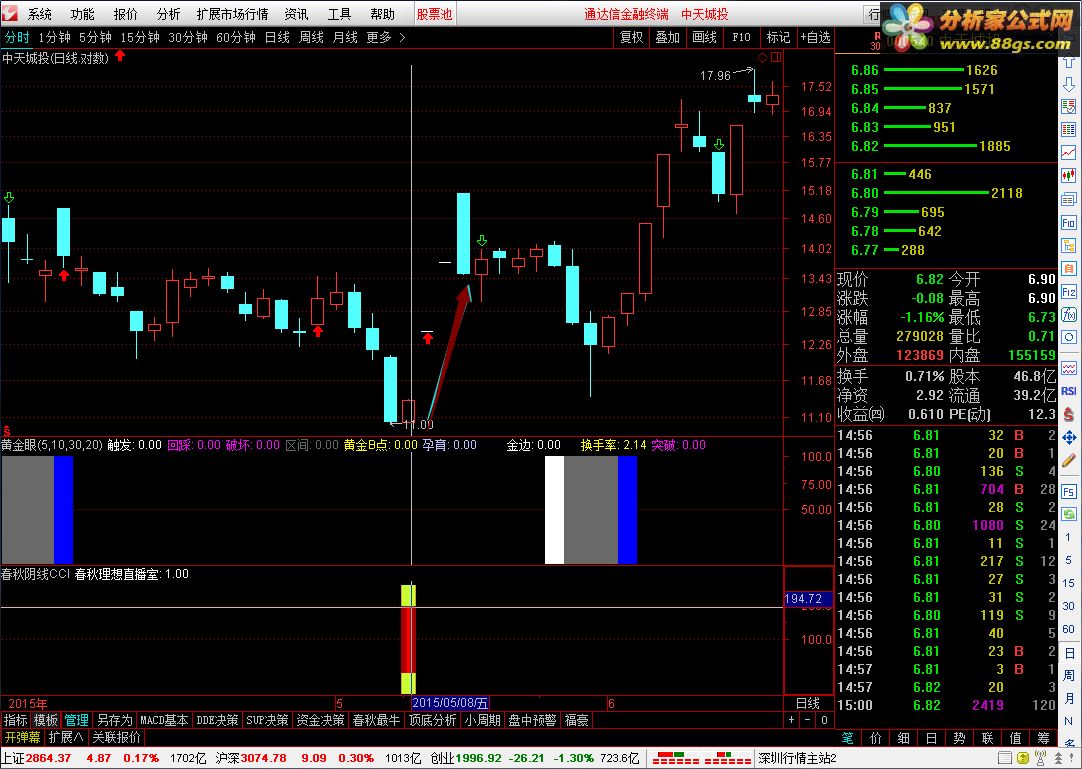Image resolution: width=1082 pixels, height=769 pixels.
Task: Switch to 日线 chart tab
Action: pyautogui.click(x=277, y=37)
